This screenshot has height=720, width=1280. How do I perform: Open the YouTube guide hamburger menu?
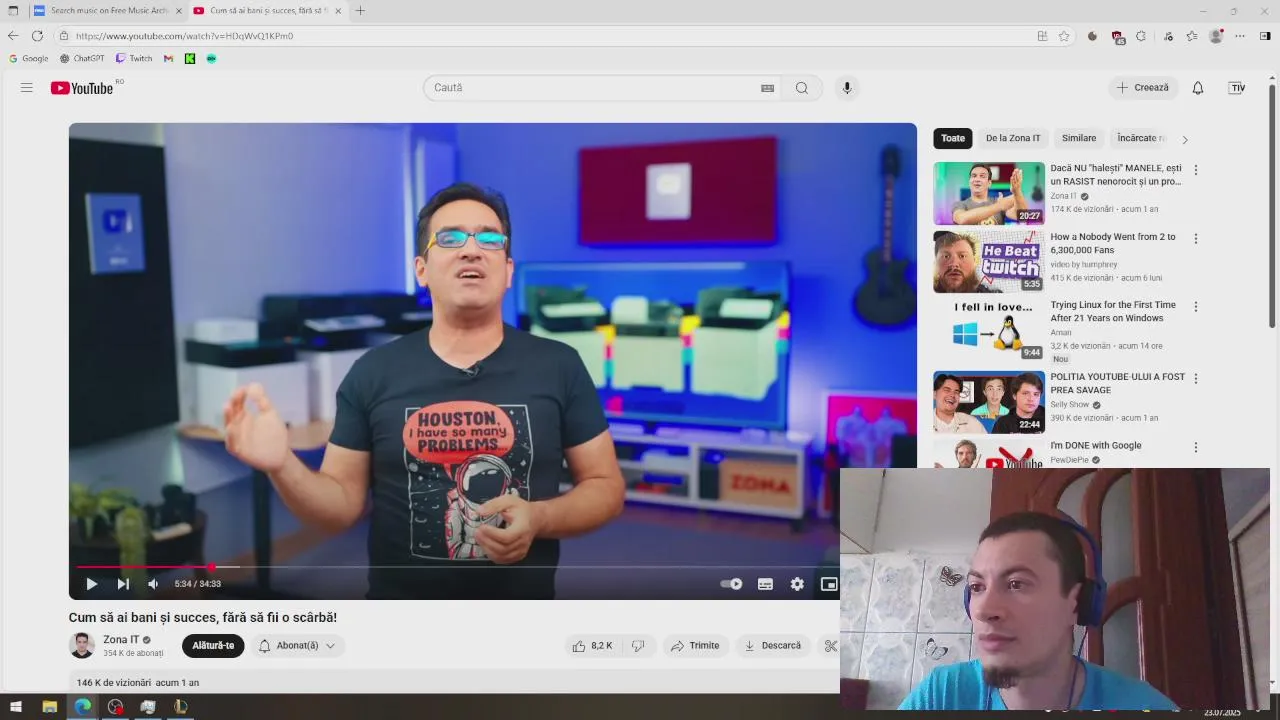coord(27,88)
